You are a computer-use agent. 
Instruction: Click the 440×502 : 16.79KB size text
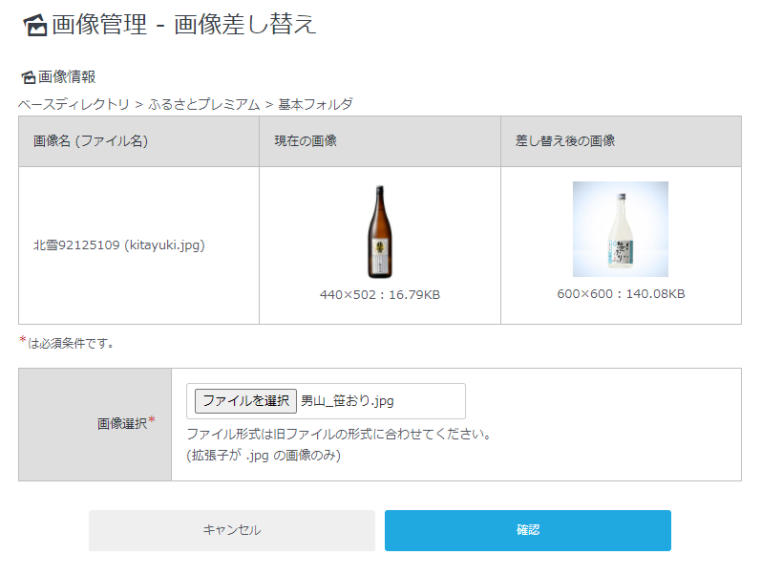(x=380, y=295)
